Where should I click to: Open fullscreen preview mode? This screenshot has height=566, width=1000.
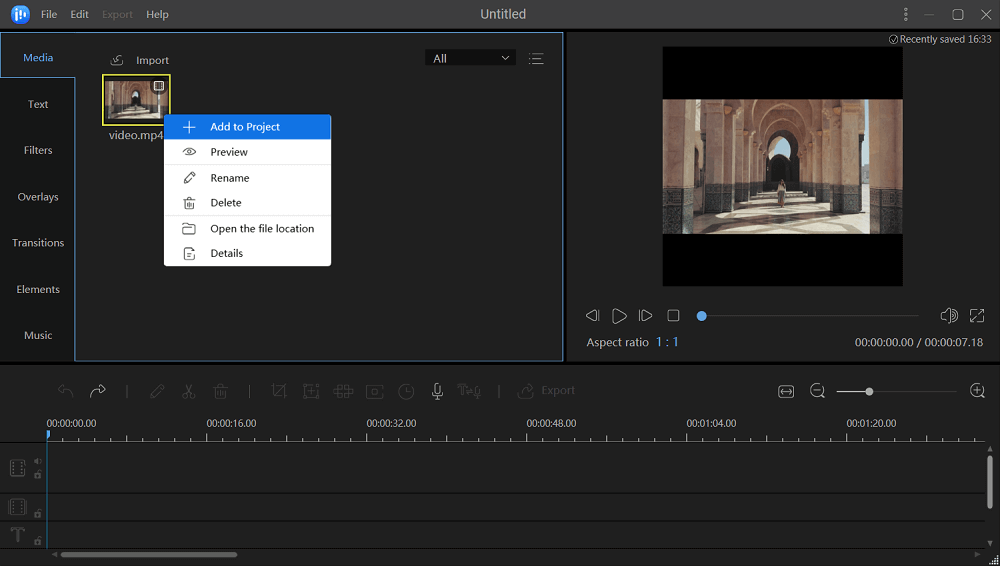coord(977,316)
